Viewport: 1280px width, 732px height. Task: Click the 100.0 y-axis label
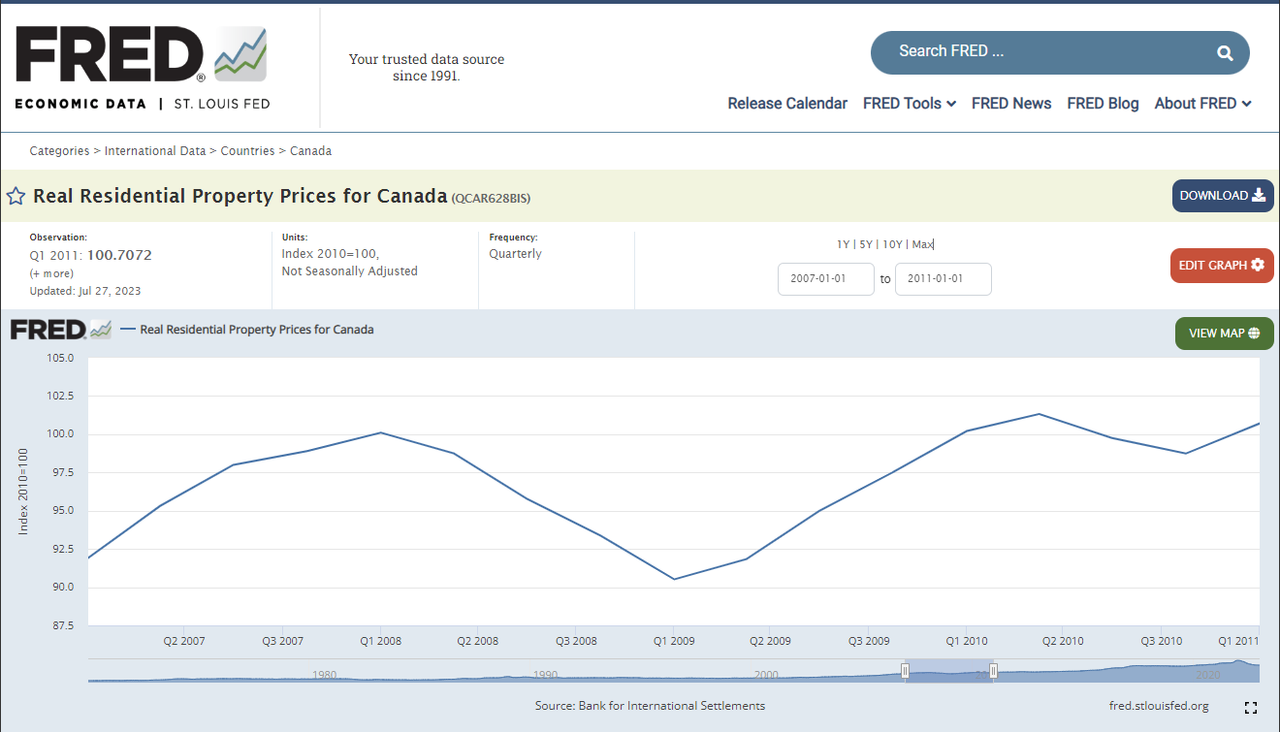pyautogui.click(x=59, y=434)
